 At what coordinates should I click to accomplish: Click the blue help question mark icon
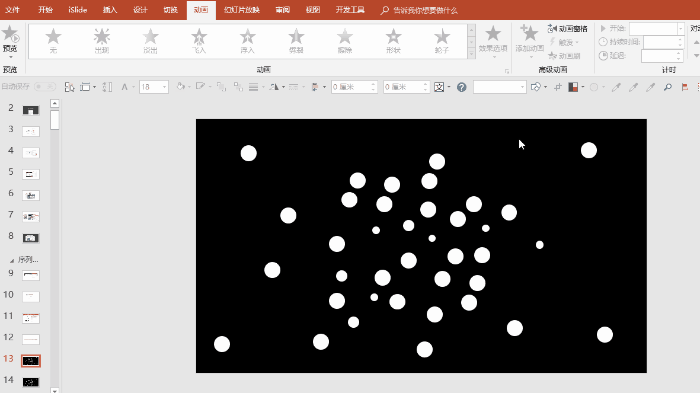point(462,87)
